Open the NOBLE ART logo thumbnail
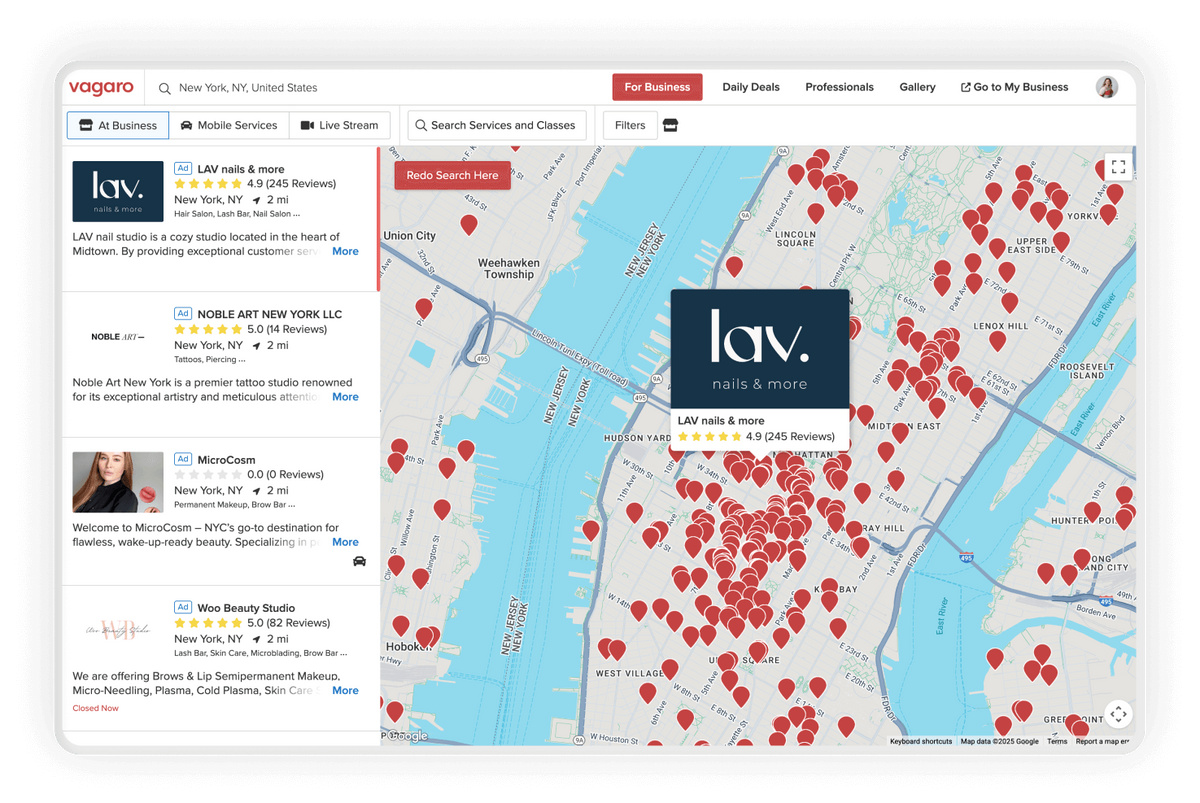 pyautogui.click(x=118, y=337)
